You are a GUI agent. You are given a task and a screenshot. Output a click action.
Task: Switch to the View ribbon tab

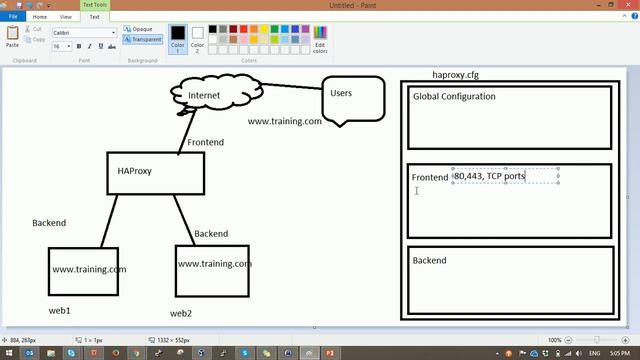(x=66, y=17)
